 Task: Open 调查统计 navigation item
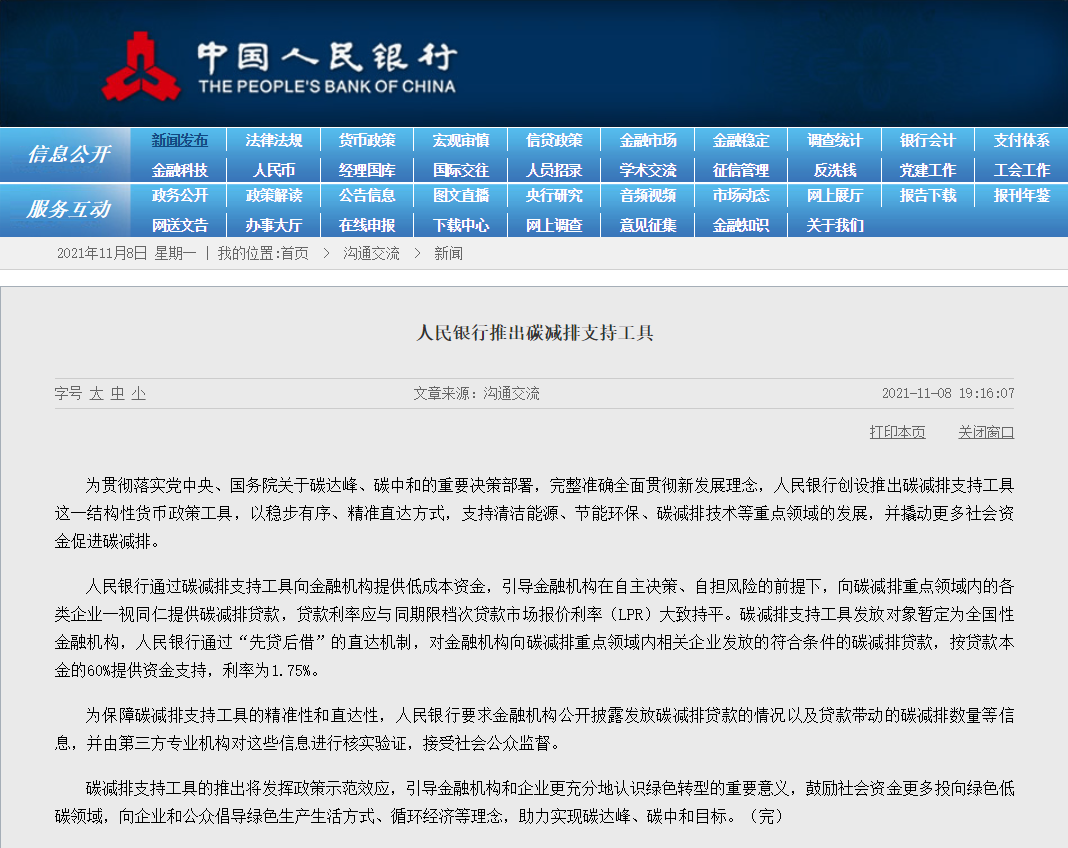pos(835,140)
